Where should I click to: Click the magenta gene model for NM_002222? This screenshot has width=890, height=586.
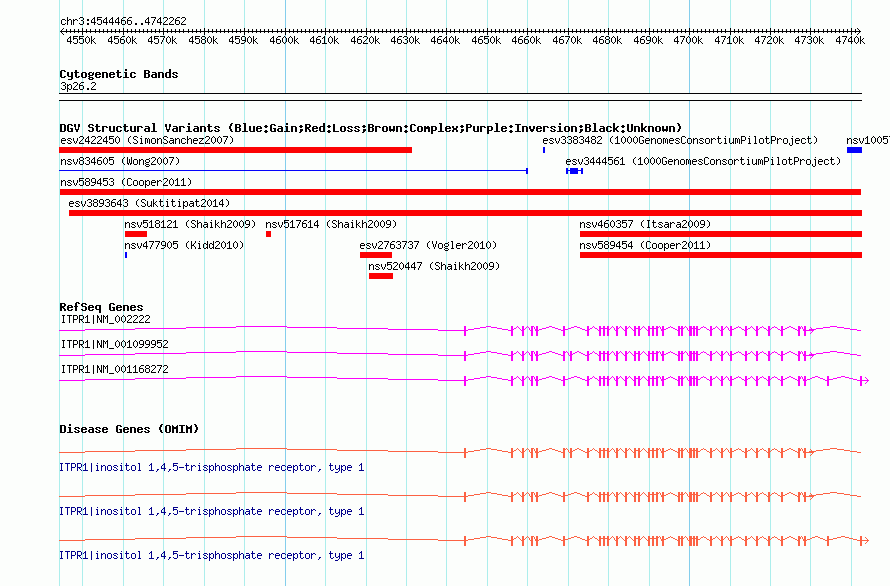click(x=460, y=330)
